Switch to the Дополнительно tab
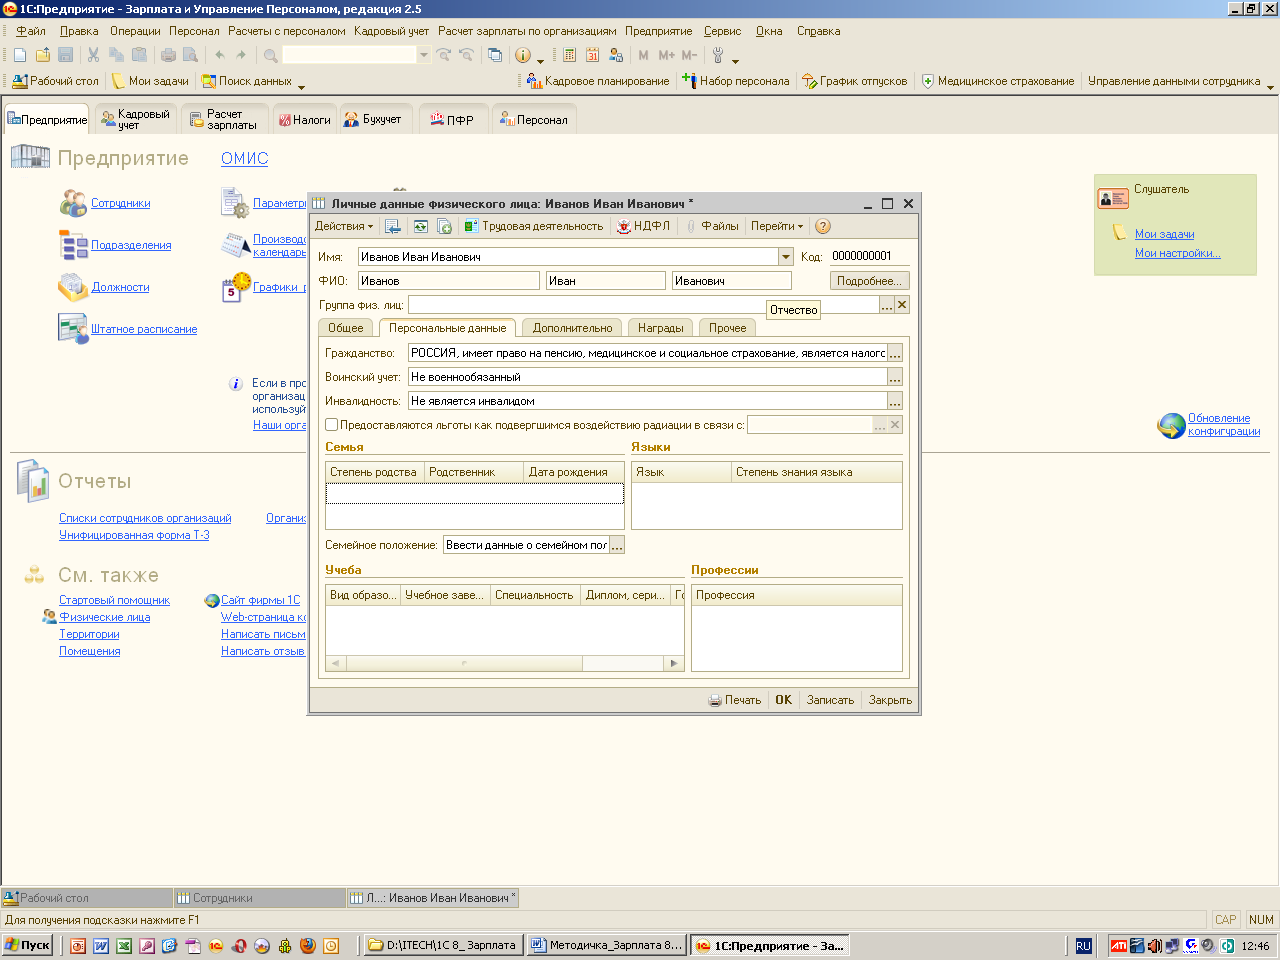1280x960 pixels. [572, 328]
